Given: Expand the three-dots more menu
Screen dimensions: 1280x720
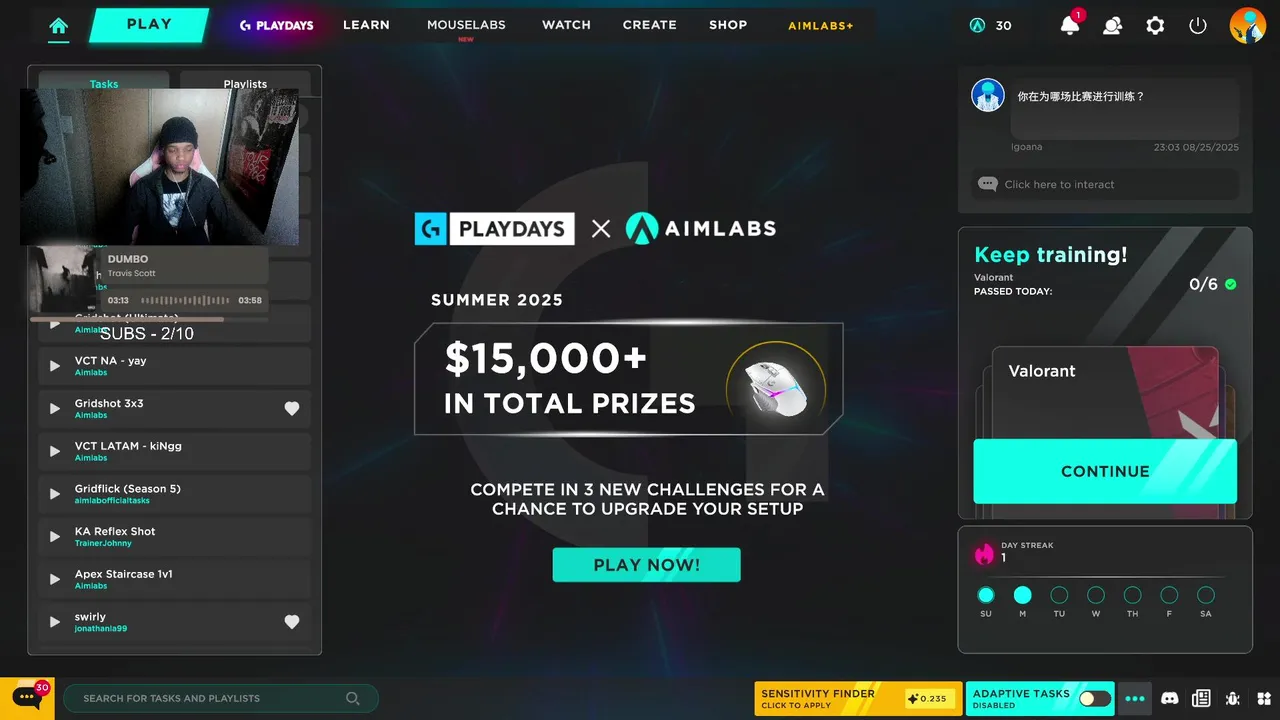Looking at the screenshot, I should [x=1135, y=698].
